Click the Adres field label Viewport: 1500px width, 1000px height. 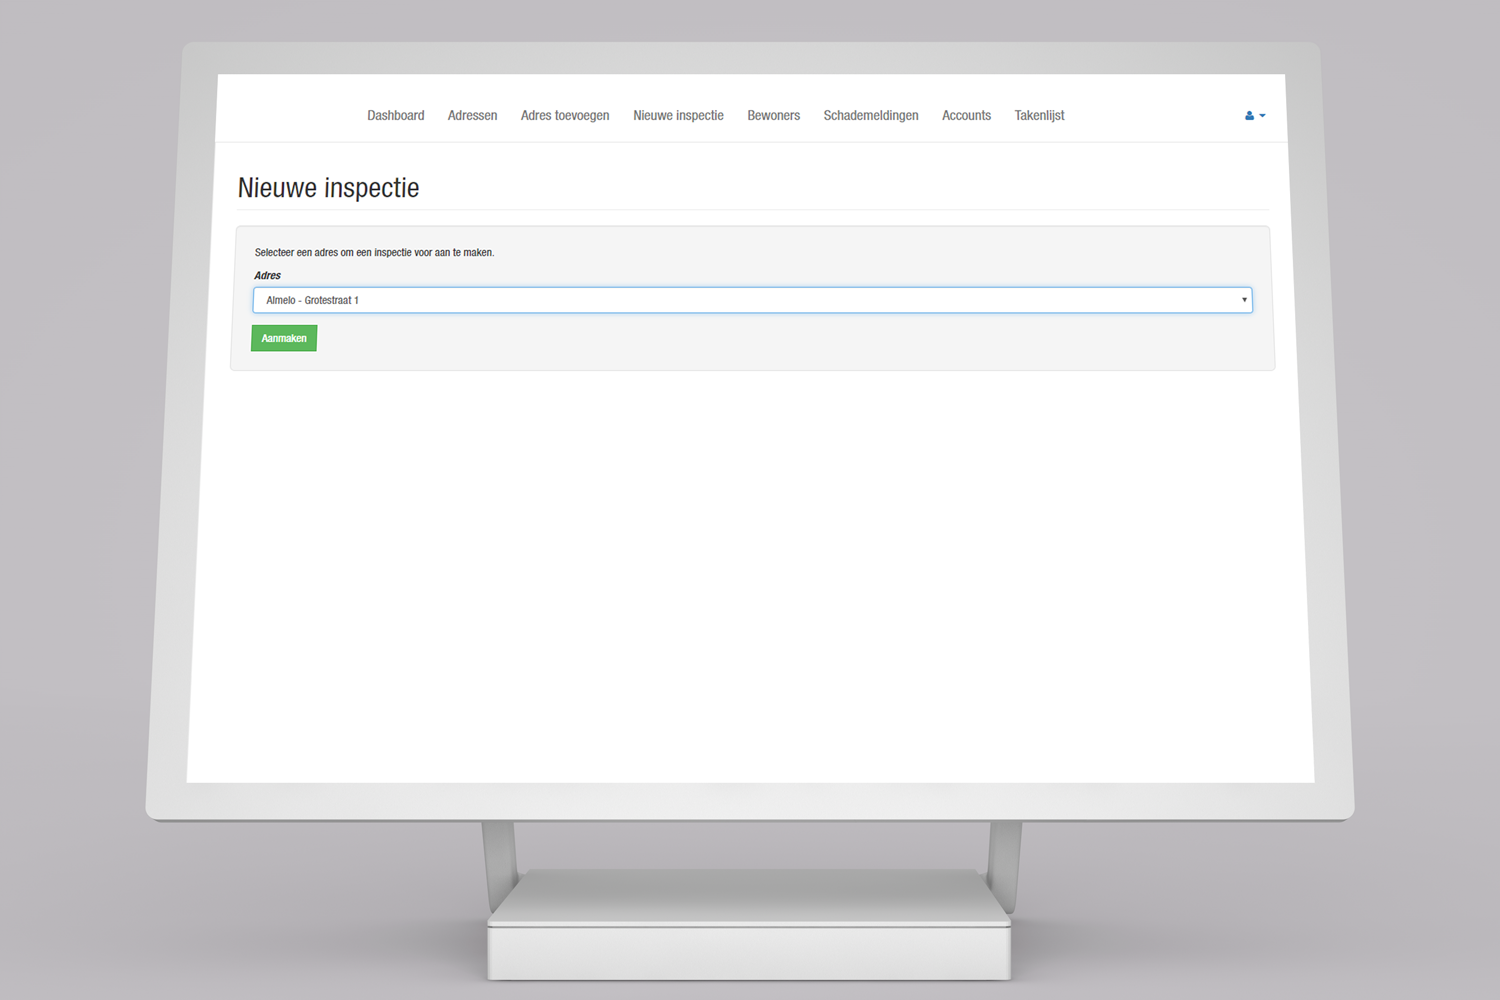[x=267, y=276]
